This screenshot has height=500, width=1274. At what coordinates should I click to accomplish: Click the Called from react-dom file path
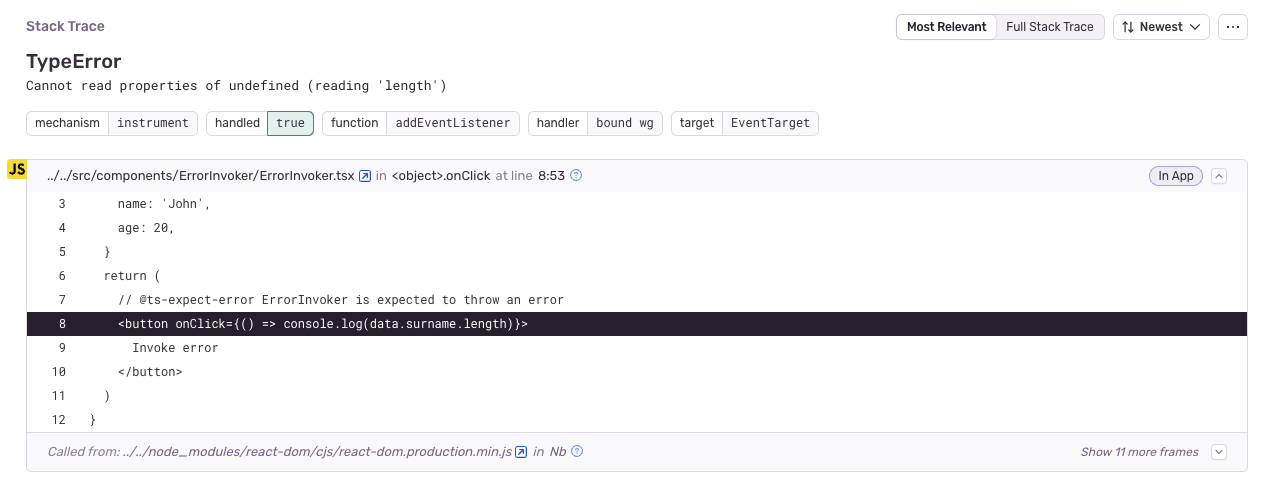click(x=317, y=452)
